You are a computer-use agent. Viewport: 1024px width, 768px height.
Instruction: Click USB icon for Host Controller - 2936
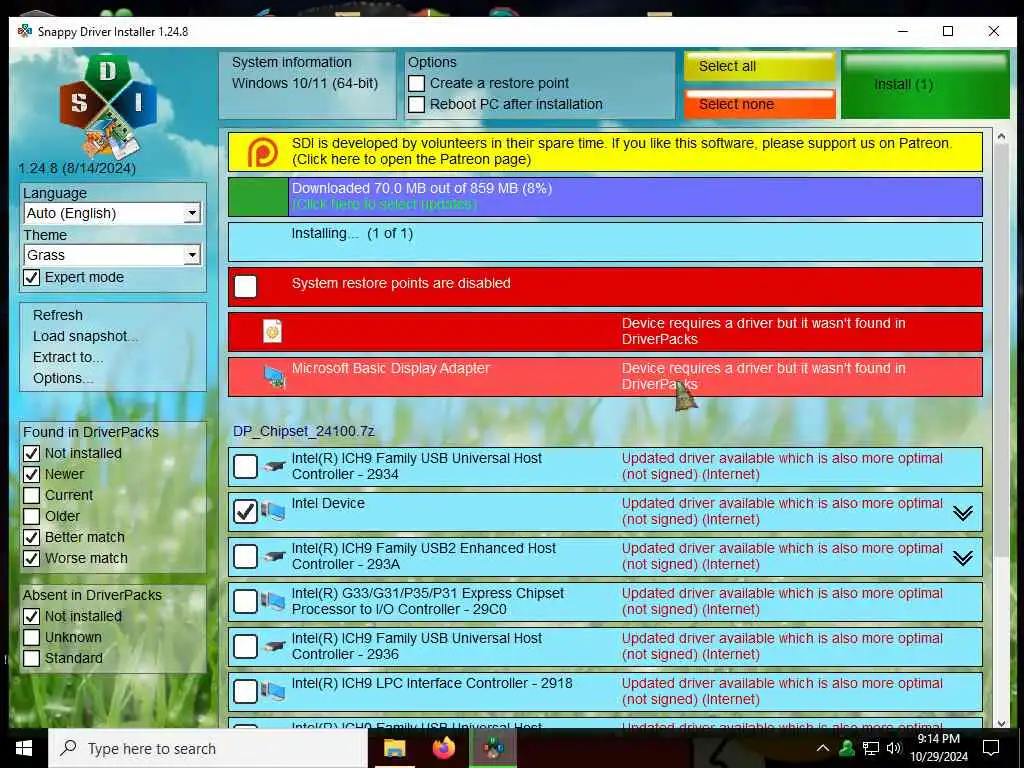pos(274,647)
